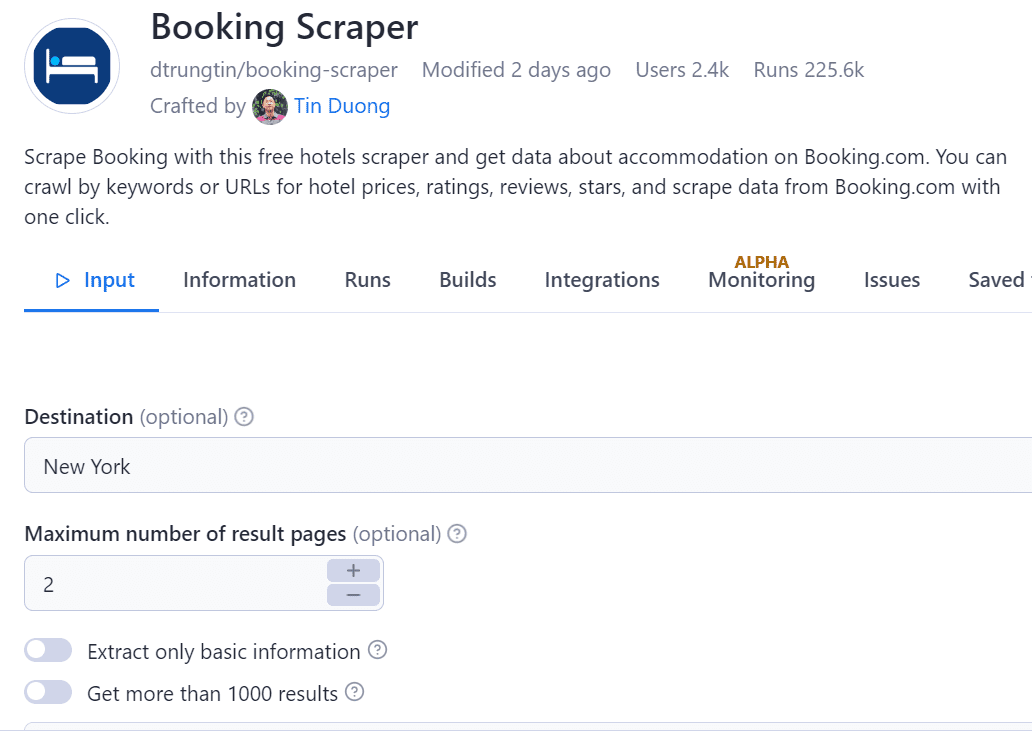
Task: Open the Runs tab
Action: 367,280
